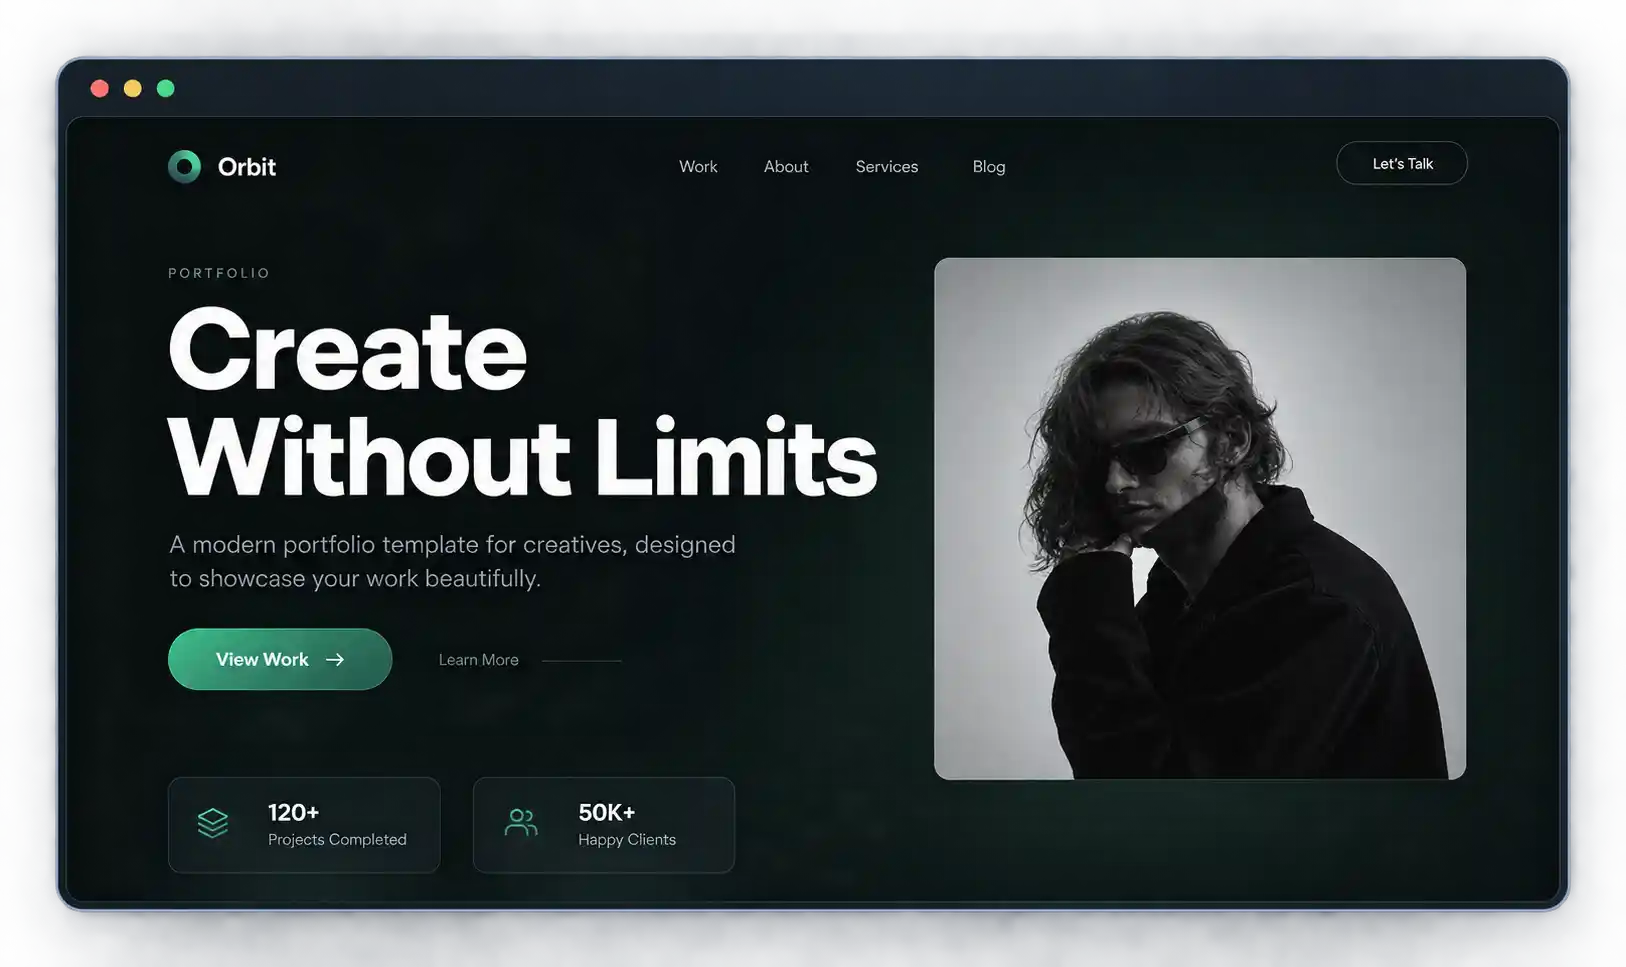This screenshot has height=967, width=1626.
Task: Click the modern portfolio template description paragraph
Action: pos(453,561)
